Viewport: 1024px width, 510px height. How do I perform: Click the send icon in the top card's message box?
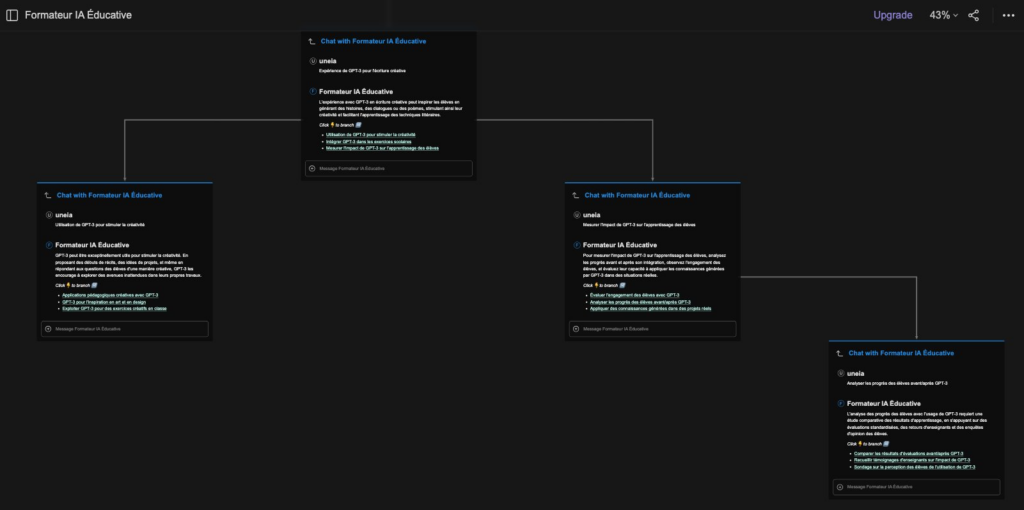tap(312, 168)
